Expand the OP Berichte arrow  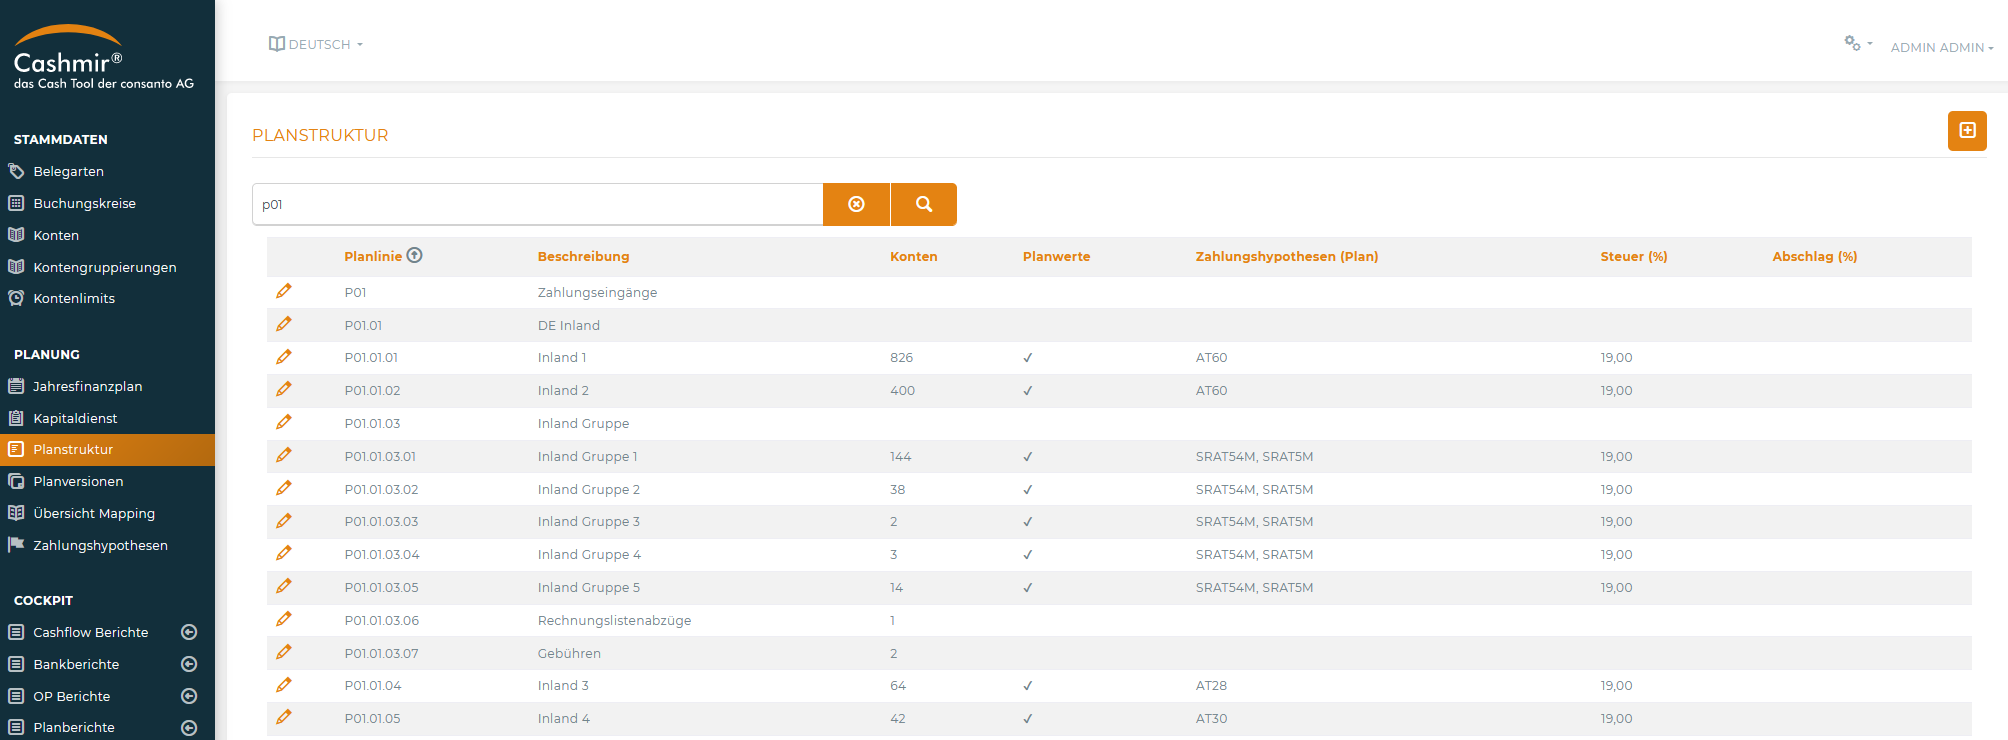click(x=189, y=696)
